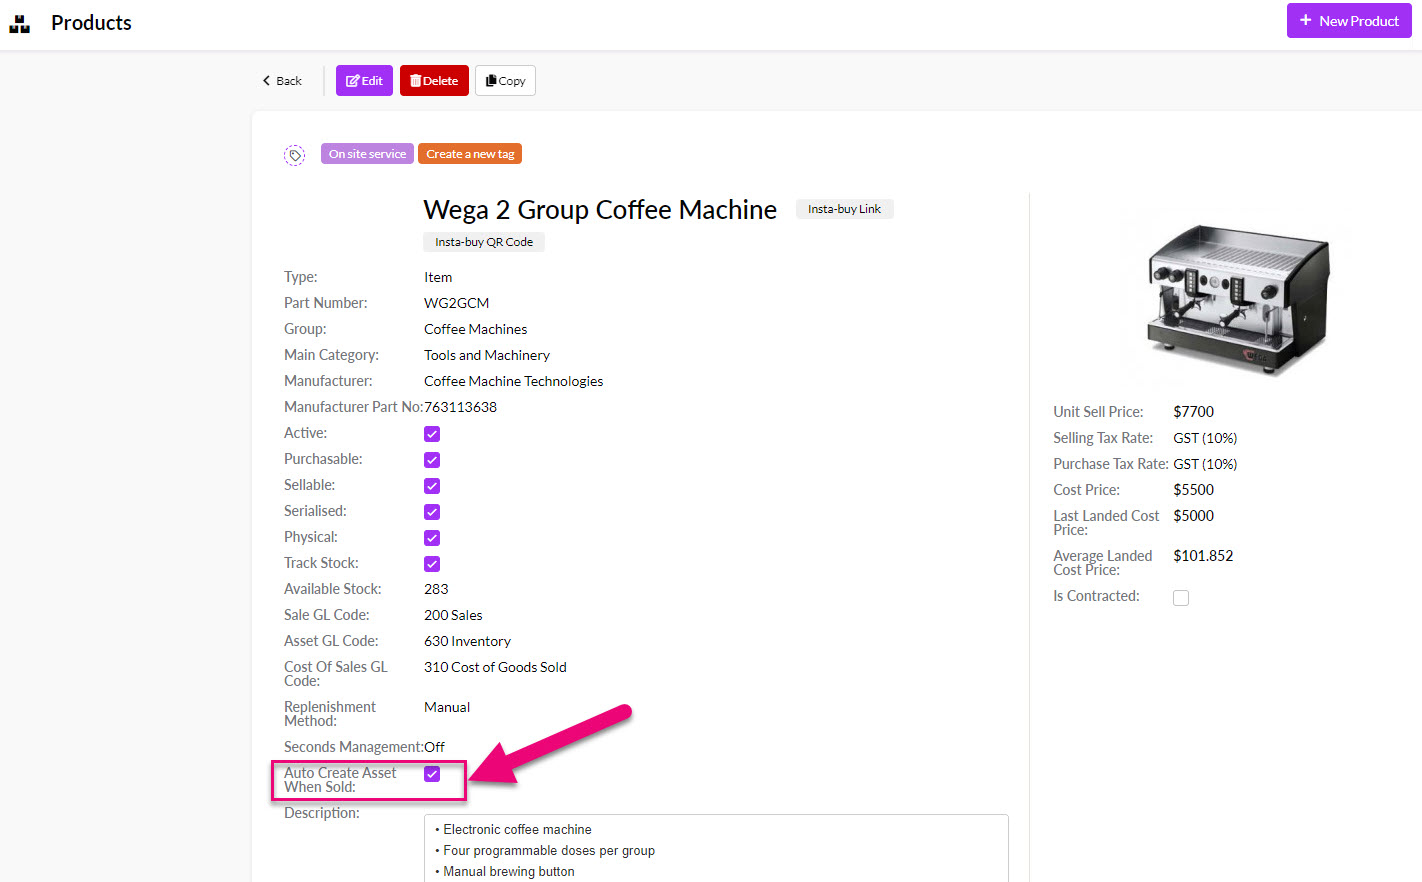Delete this product

click(x=434, y=81)
